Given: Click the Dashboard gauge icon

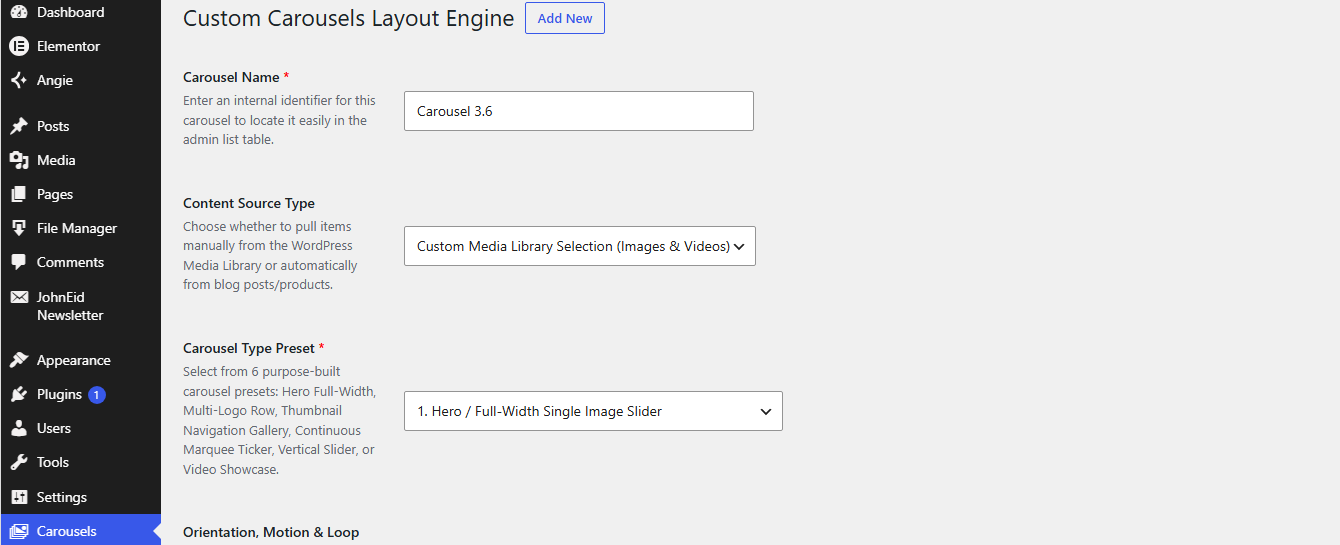Looking at the screenshot, I should pos(18,12).
